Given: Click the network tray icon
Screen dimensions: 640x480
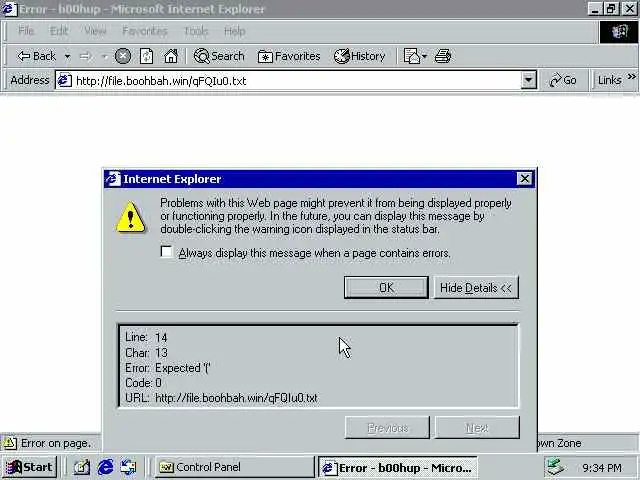Looking at the screenshot, I should [x=555, y=467].
